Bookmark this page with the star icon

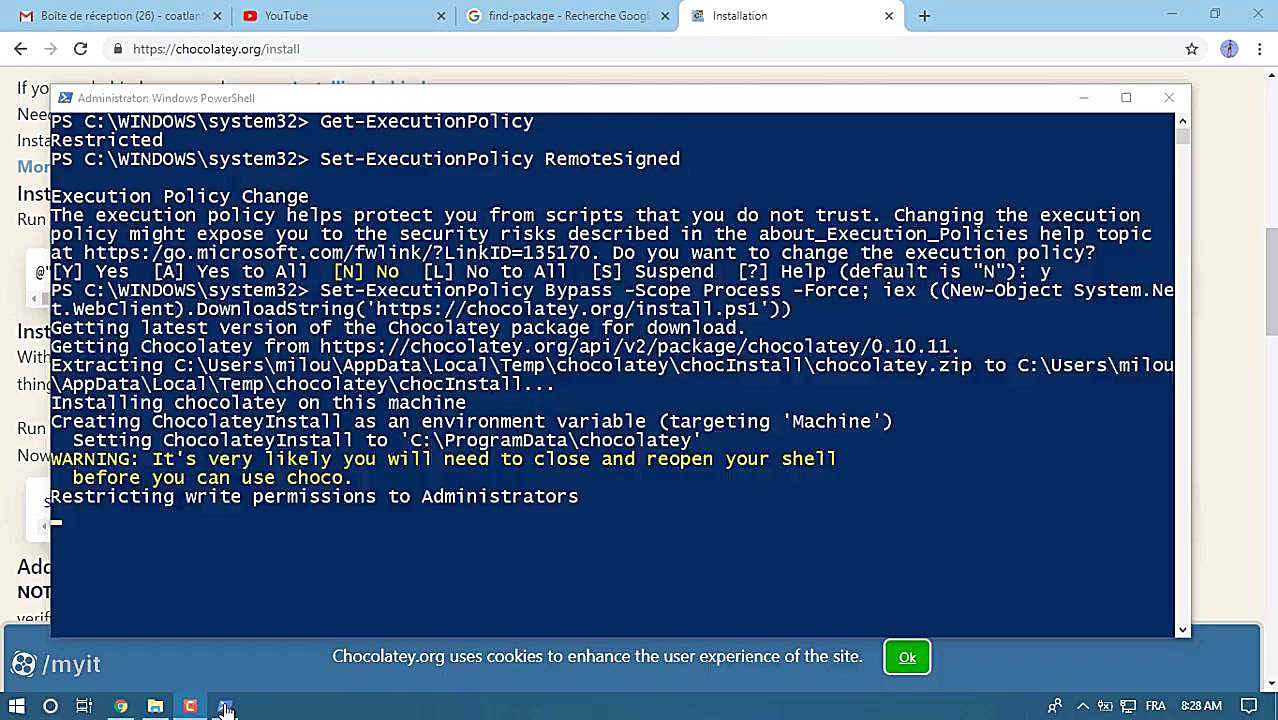[x=1192, y=48]
